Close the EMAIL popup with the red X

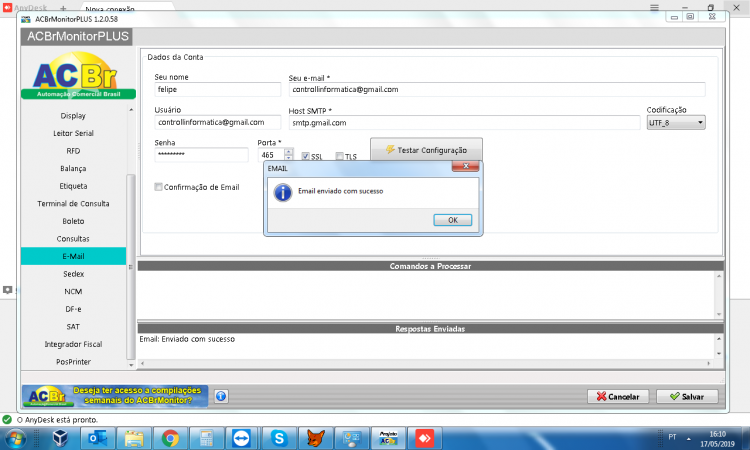[466, 166]
